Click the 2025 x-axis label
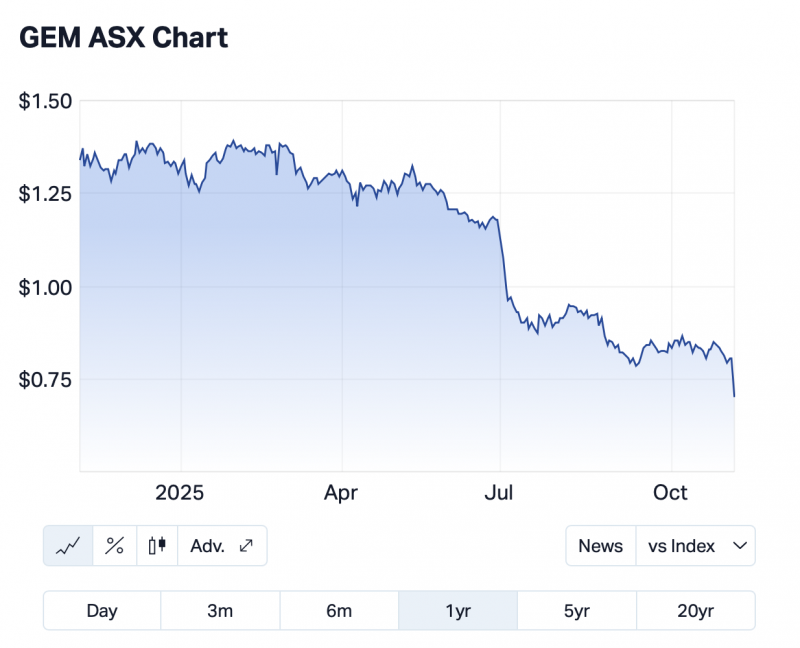This screenshot has height=648, width=800. point(181,493)
